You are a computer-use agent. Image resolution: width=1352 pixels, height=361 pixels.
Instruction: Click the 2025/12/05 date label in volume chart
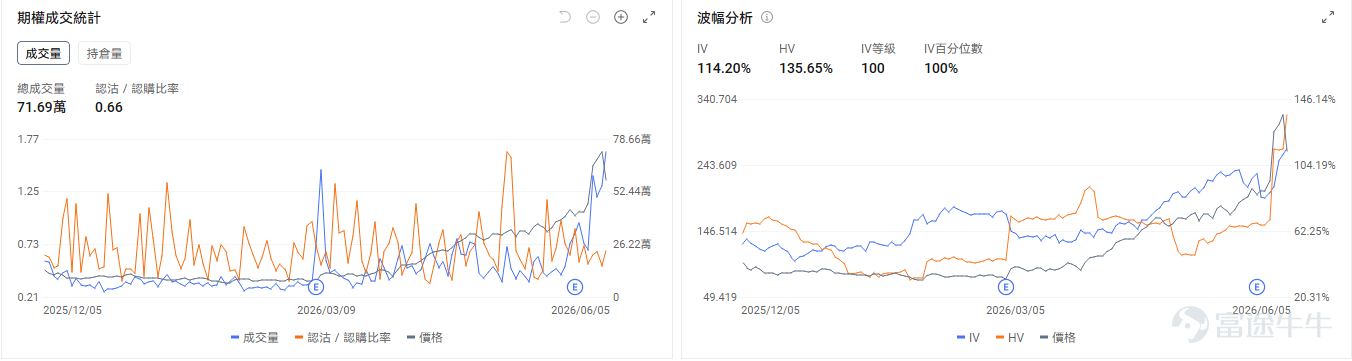[x=72, y=311]
